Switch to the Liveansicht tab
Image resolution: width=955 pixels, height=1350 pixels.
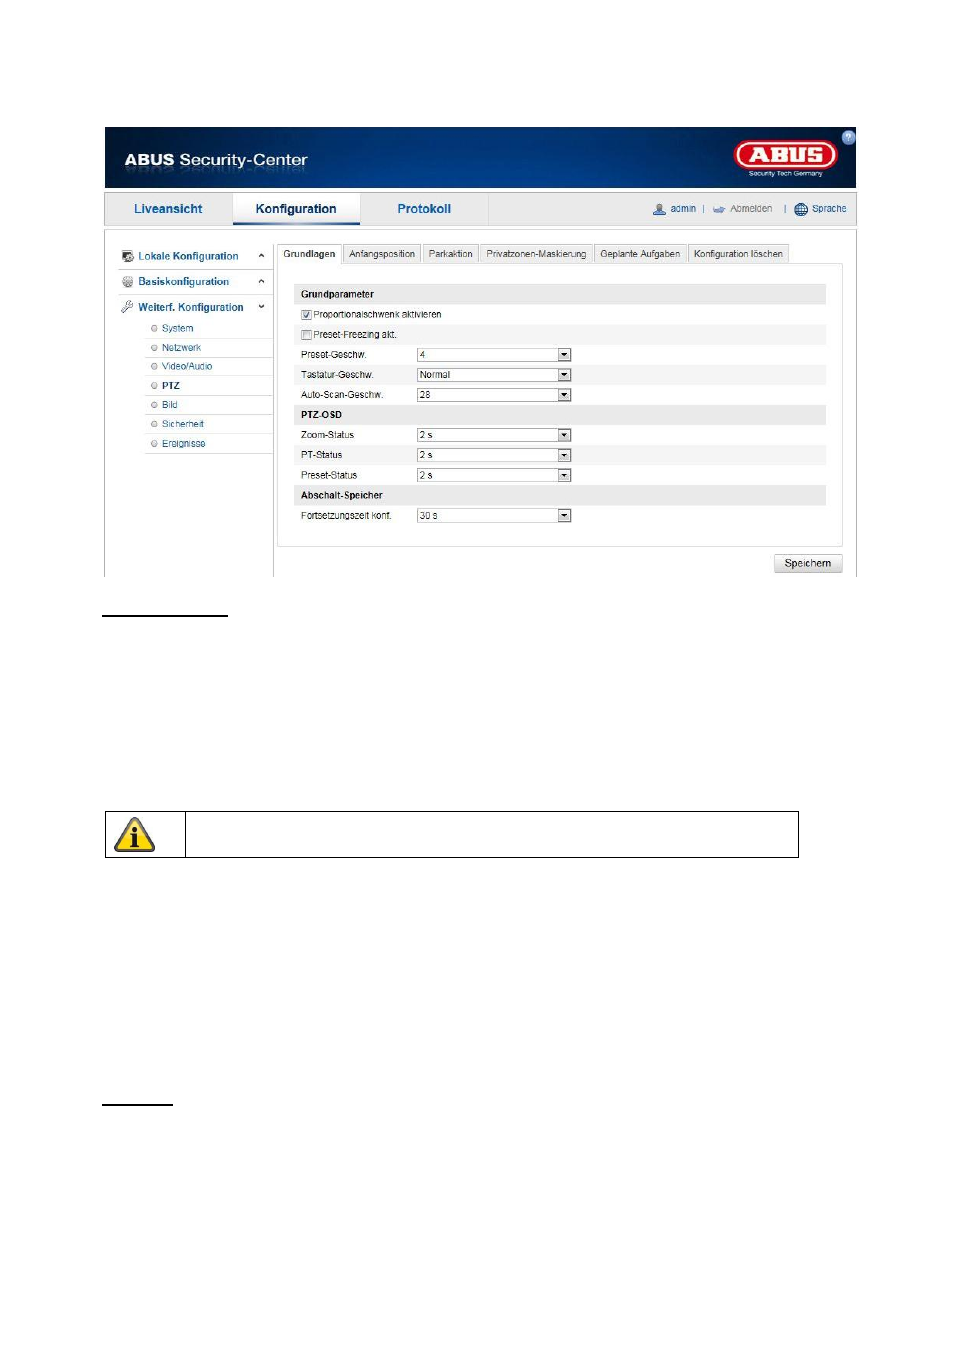(168, 209)
